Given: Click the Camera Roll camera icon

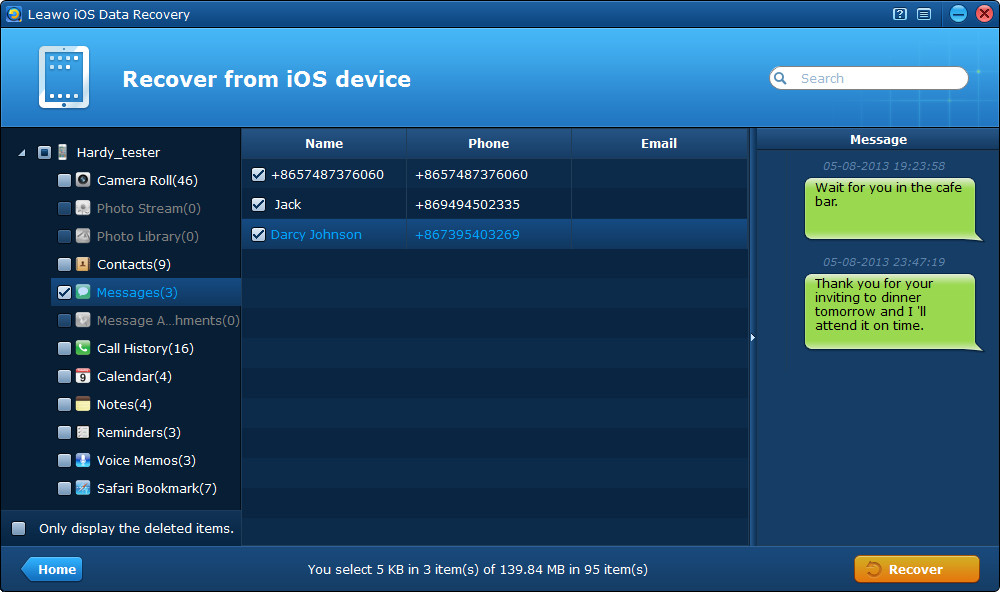Looking at the screenshot, I should coord(83,180).
